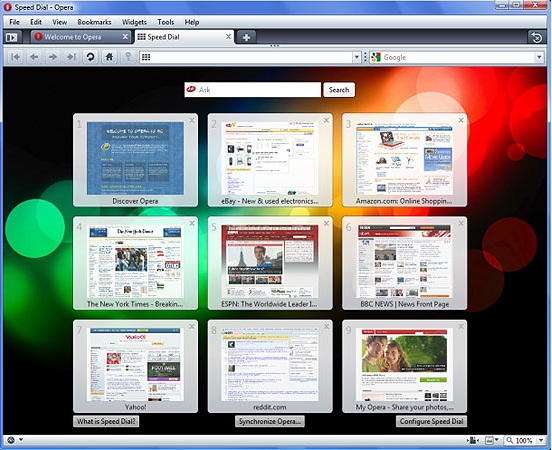Viewport: 552px width, 450px height.
Task: Click the Back navigation arrow
Action: 34,57
